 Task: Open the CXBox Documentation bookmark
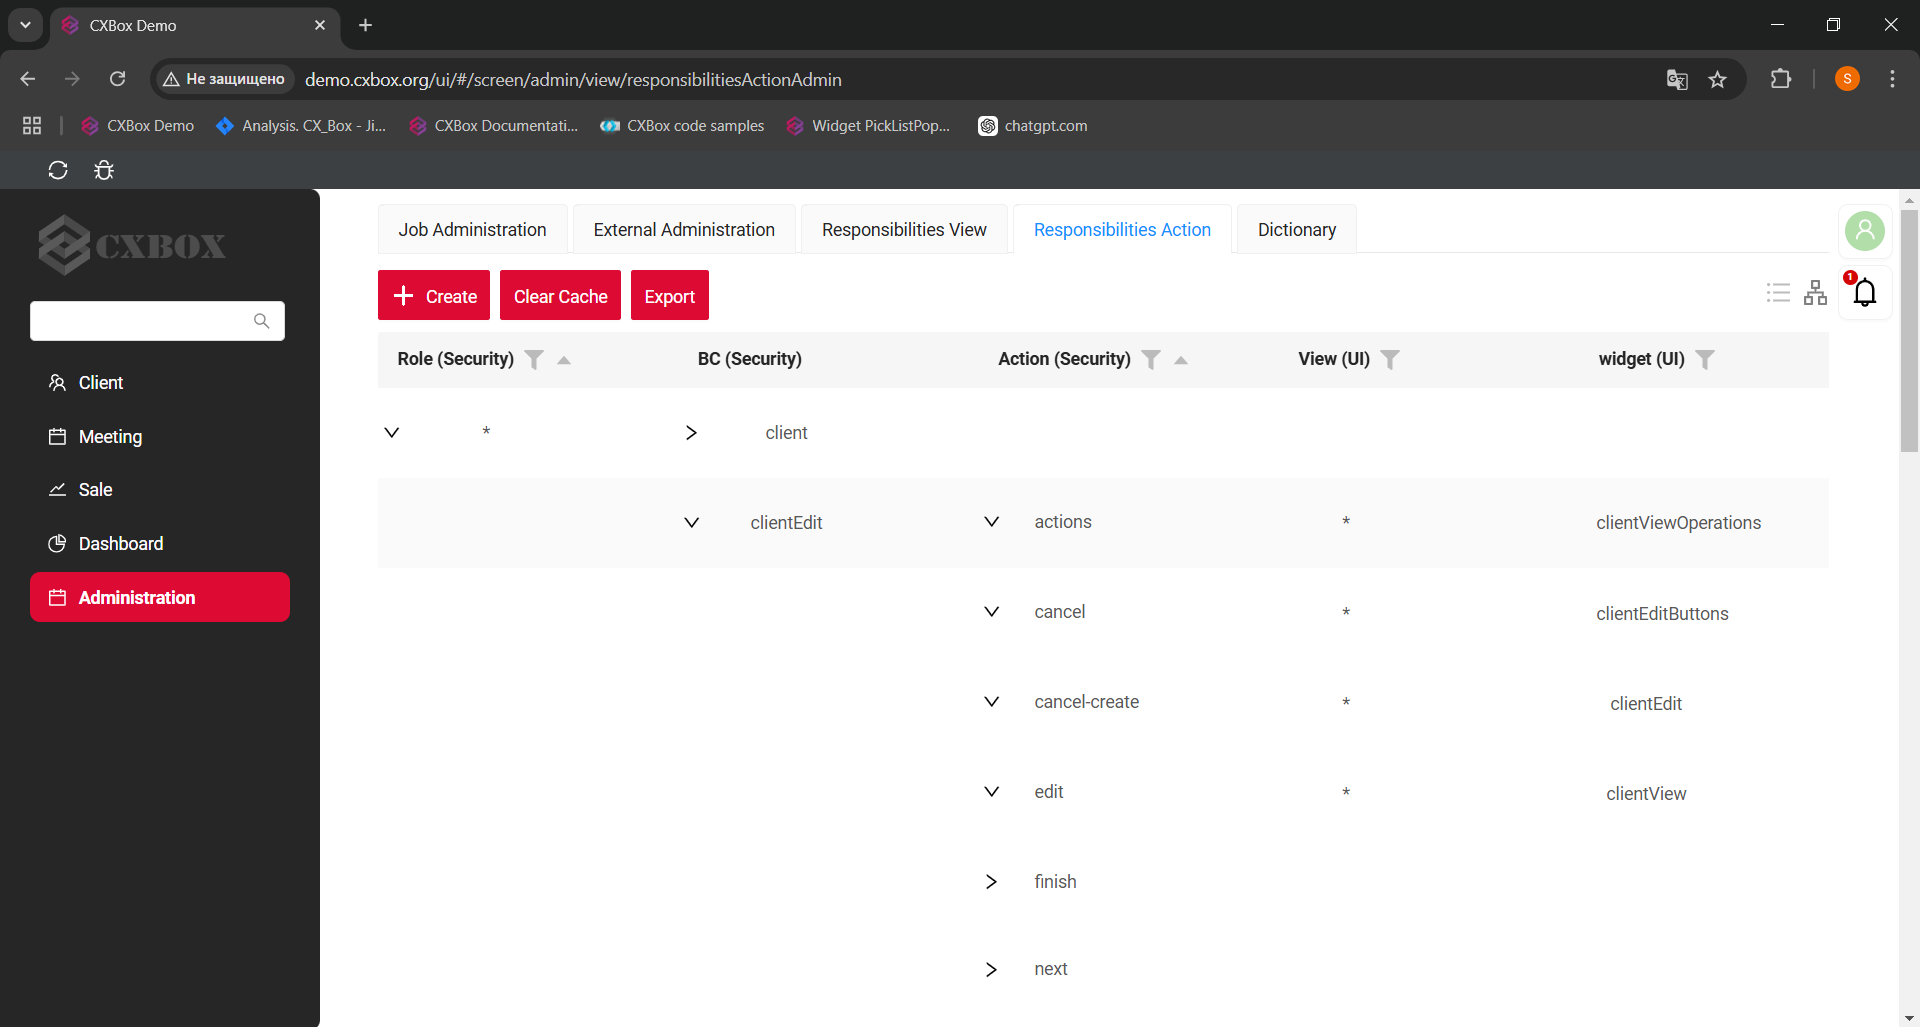tap(494, 126)
